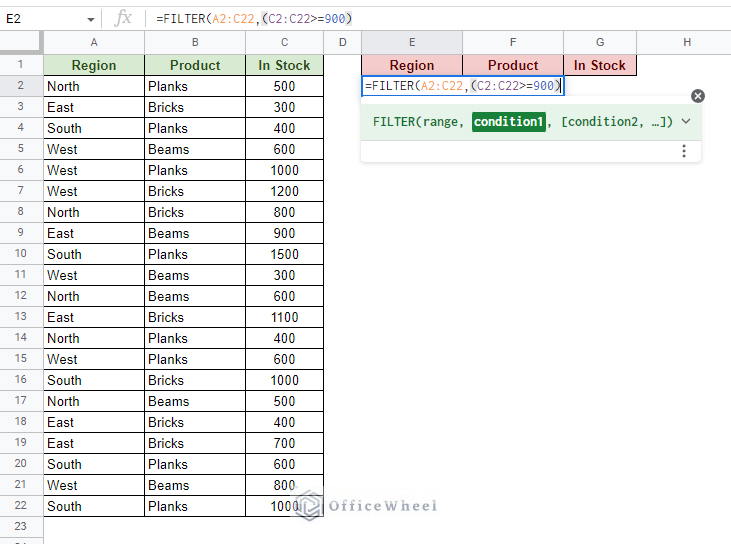Click cell A9 containing East
The height and width of the screenshot is (544, 731).
[x=94, y=233]
